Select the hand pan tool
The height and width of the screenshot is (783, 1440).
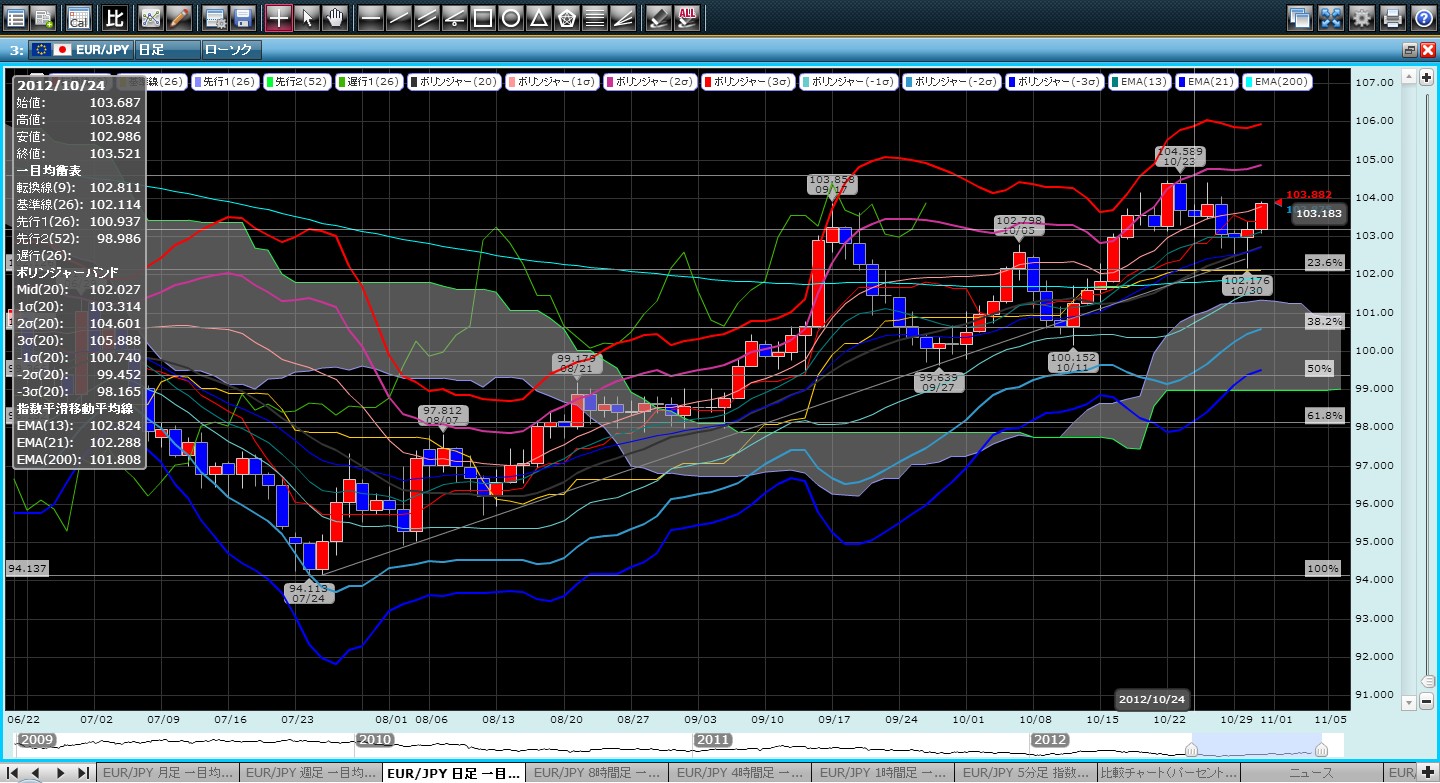point(334,17)
